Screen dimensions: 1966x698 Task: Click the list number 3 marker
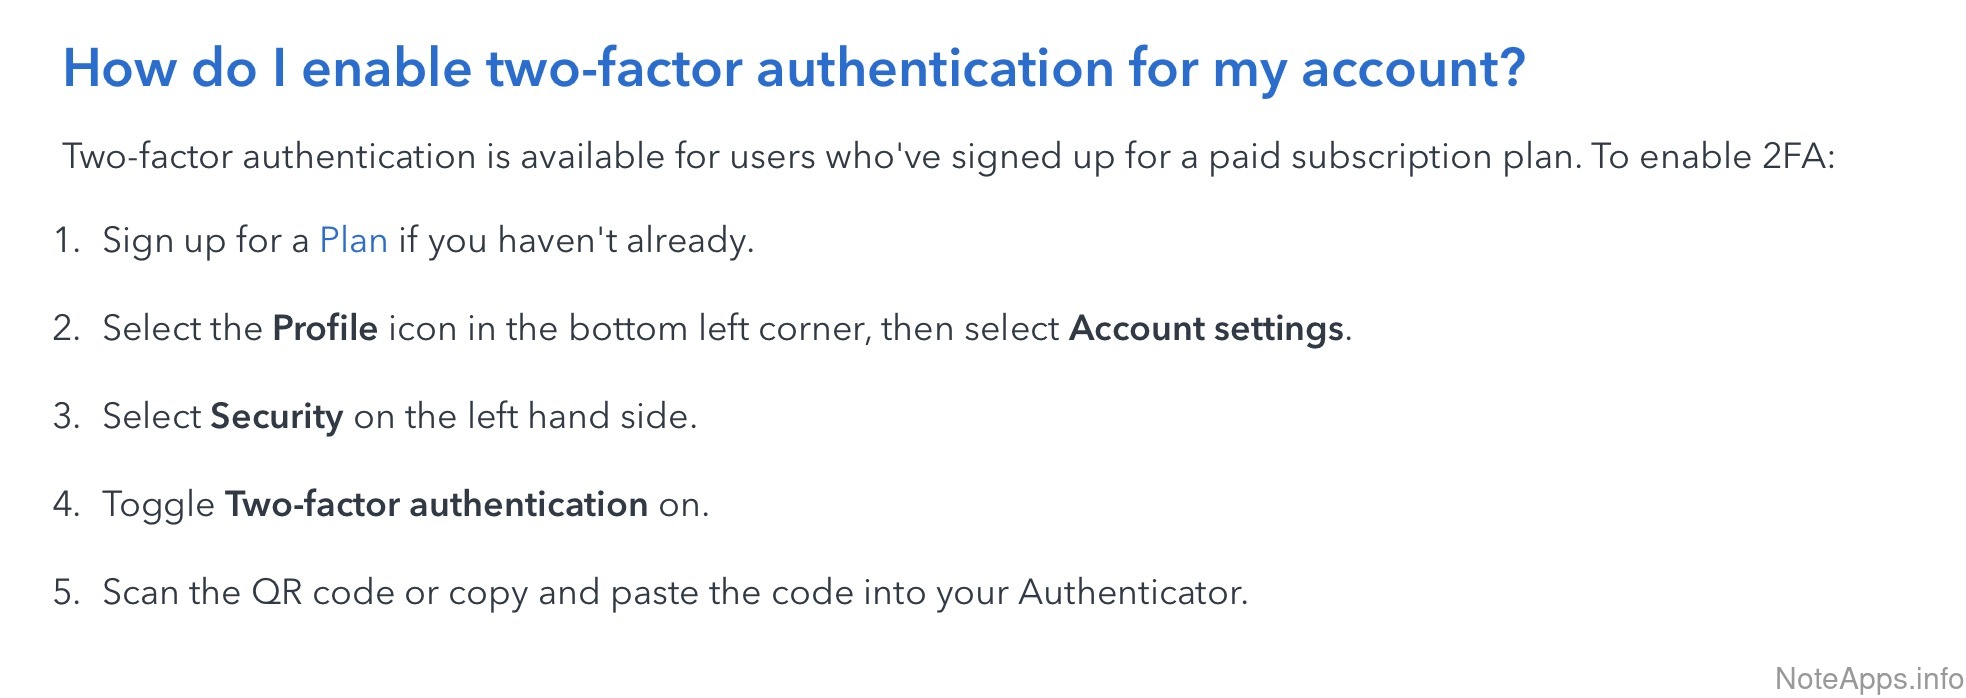point(66,417)
